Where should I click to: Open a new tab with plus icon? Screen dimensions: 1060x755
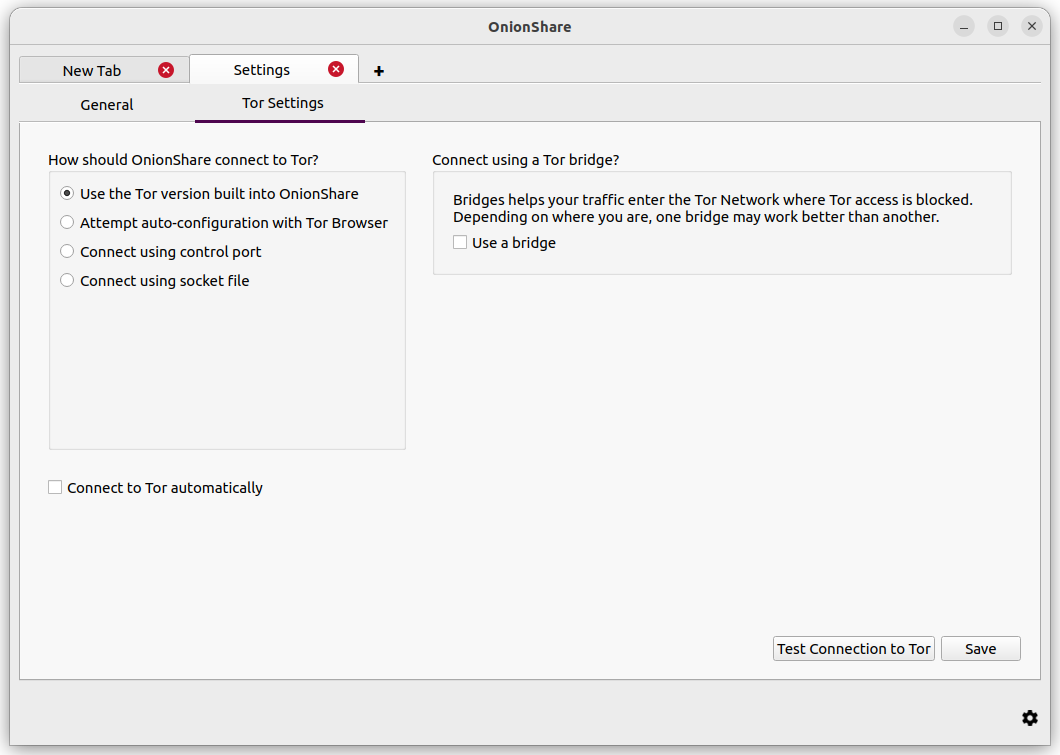[379, 71]
